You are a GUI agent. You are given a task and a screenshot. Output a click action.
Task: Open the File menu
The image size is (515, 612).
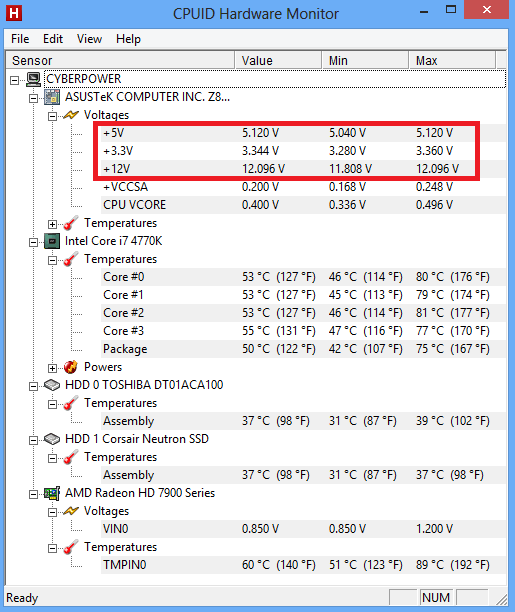20,39
